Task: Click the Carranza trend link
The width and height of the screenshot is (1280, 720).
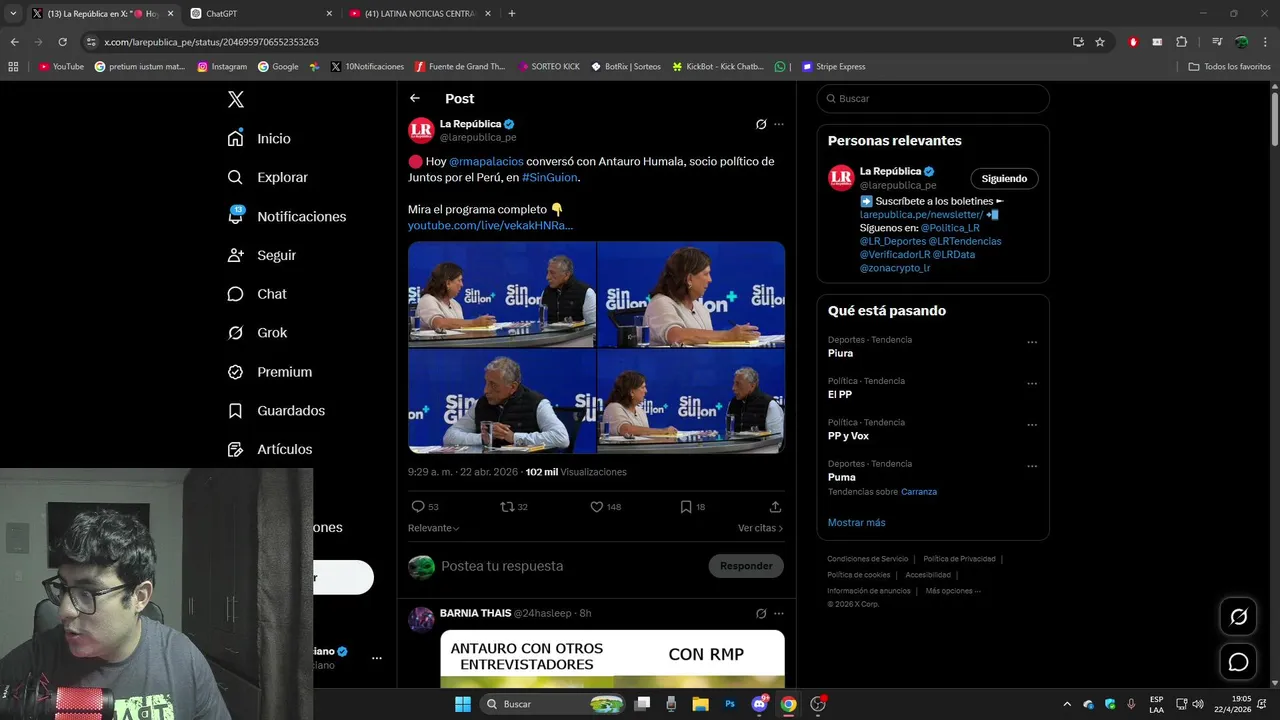Action: pos(919,492)
